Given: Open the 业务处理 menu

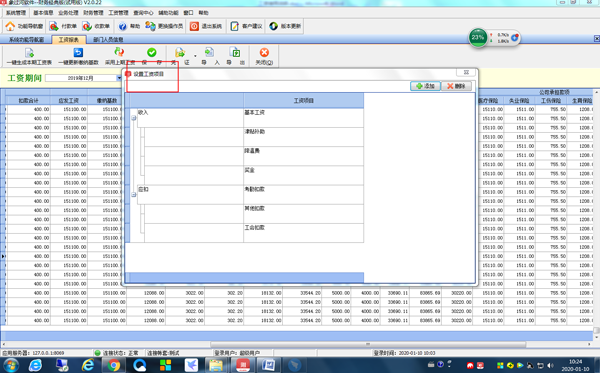Looking at the screenshot, I should click(x=68, y=13).
